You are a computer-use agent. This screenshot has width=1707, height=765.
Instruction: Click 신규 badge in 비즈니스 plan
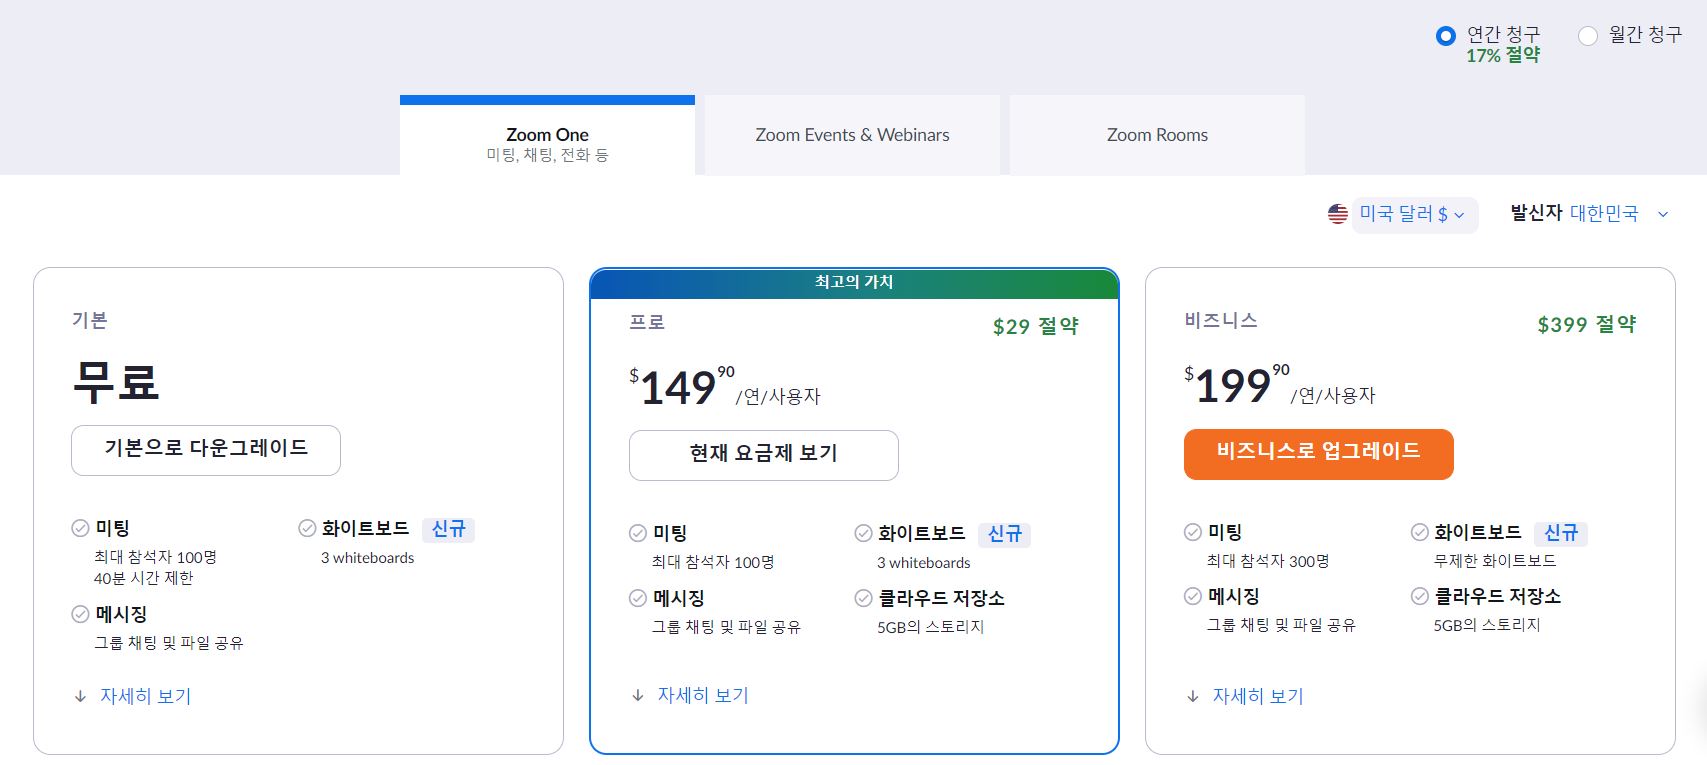pos(1561,533)
